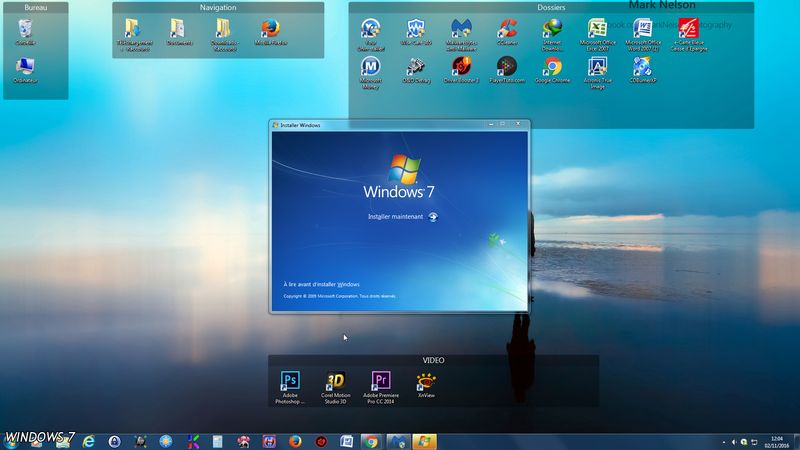Click Internet Explorer icon in taskbar
The height and width of the screenshot is (450, 800).
click(x=89, y=441)
